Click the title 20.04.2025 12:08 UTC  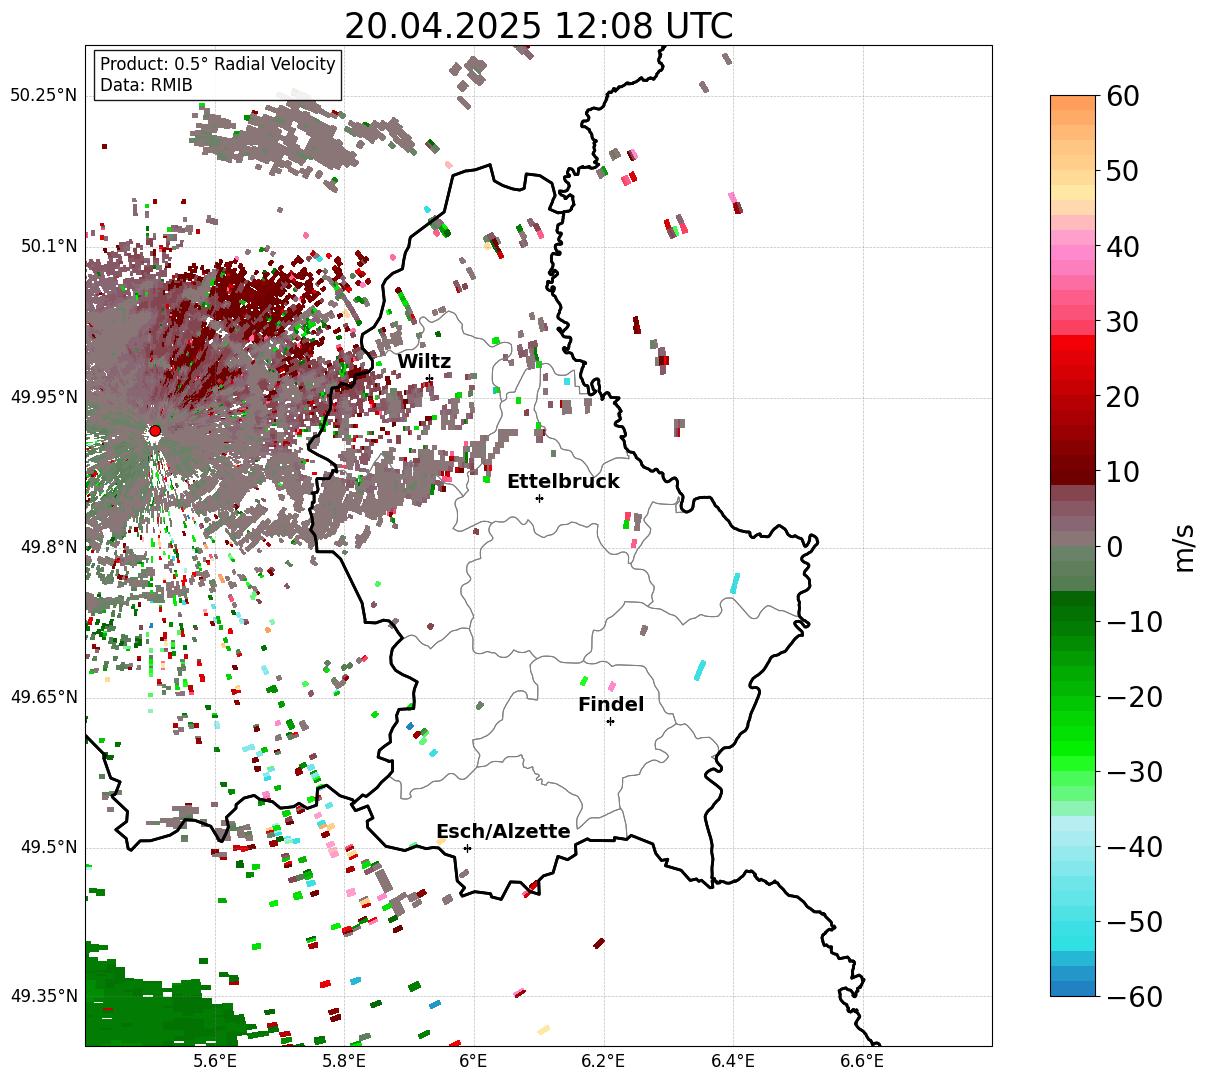[538, 25]
